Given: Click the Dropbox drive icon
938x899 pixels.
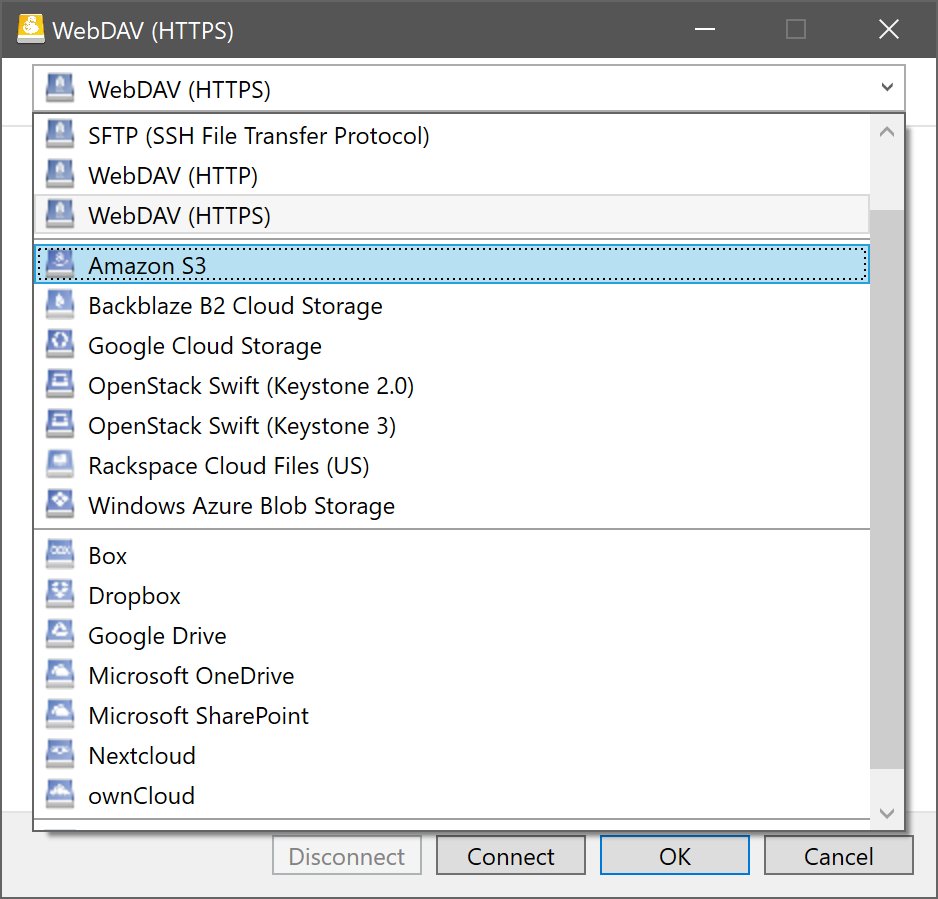Looking at the screenshot, I should coord(61,595).
